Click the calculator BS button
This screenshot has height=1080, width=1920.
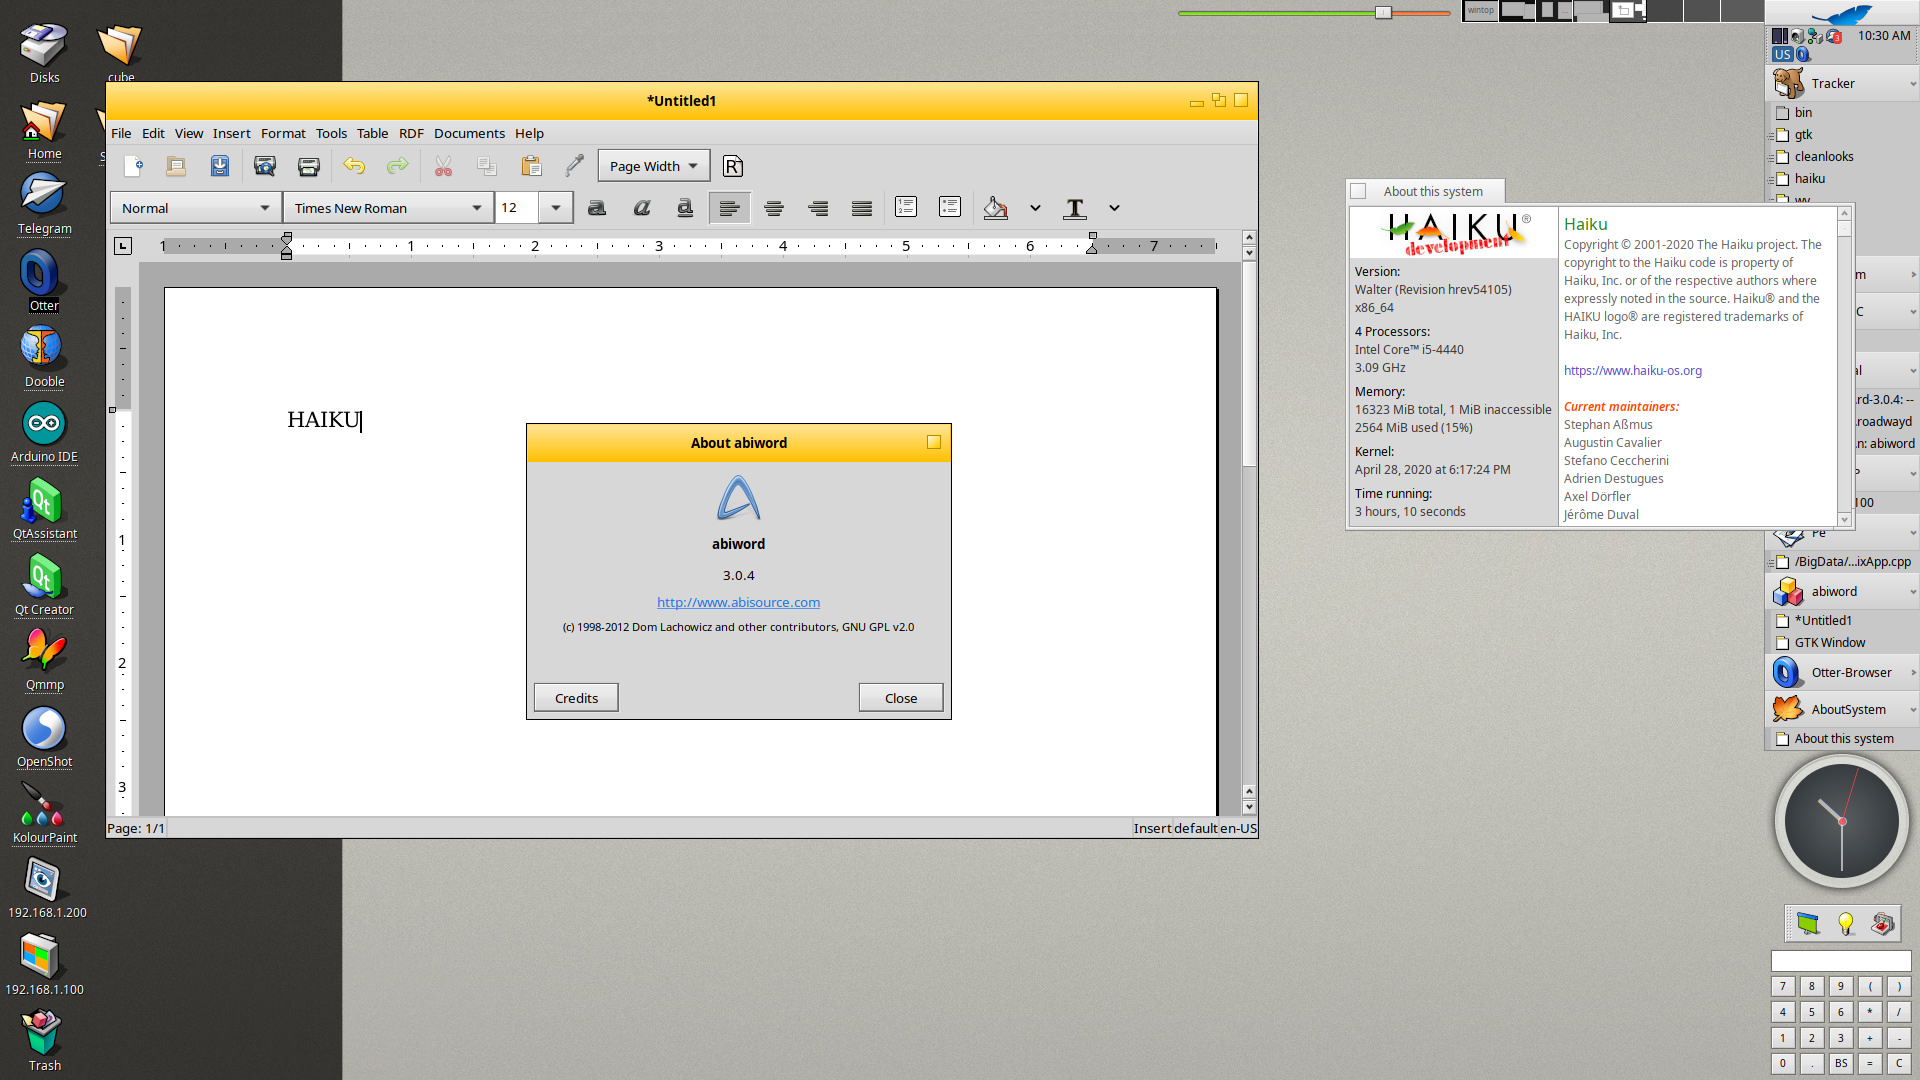[1841, 1064]
